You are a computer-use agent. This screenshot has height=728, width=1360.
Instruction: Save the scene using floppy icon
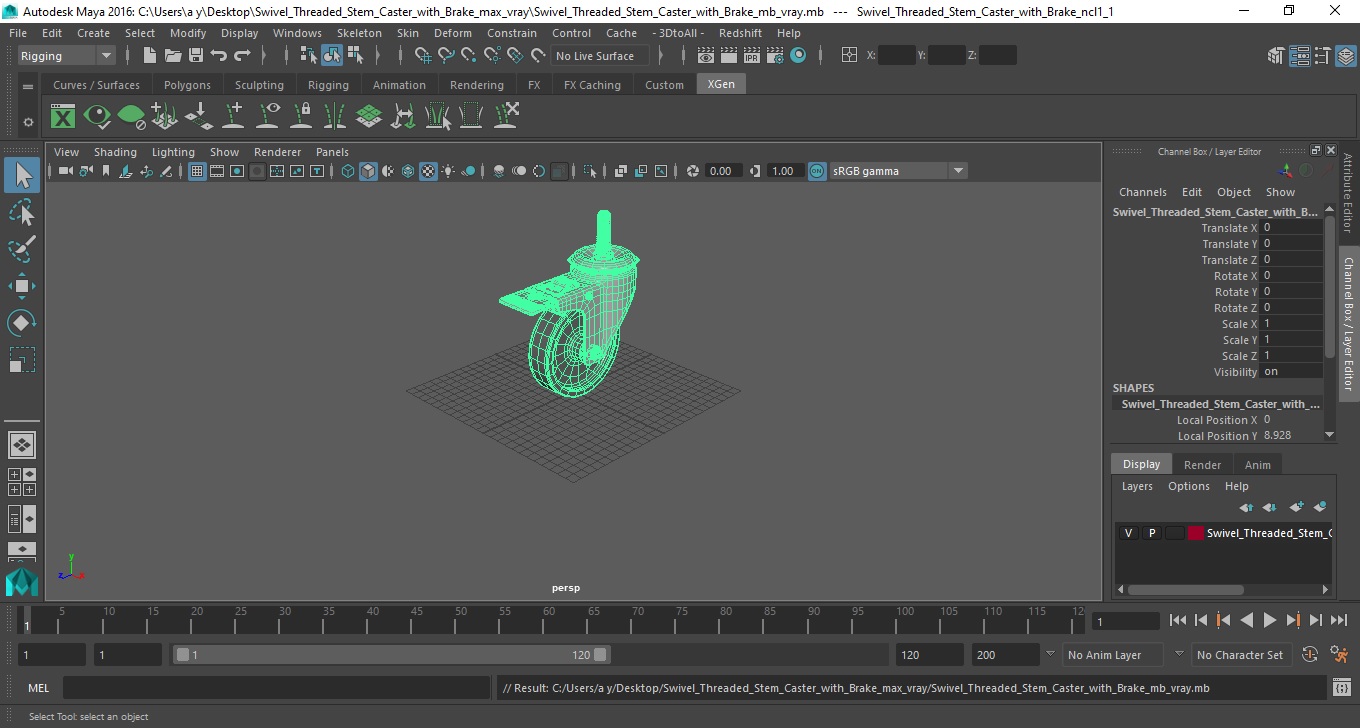pyautogui.click(x=196, y=56)
